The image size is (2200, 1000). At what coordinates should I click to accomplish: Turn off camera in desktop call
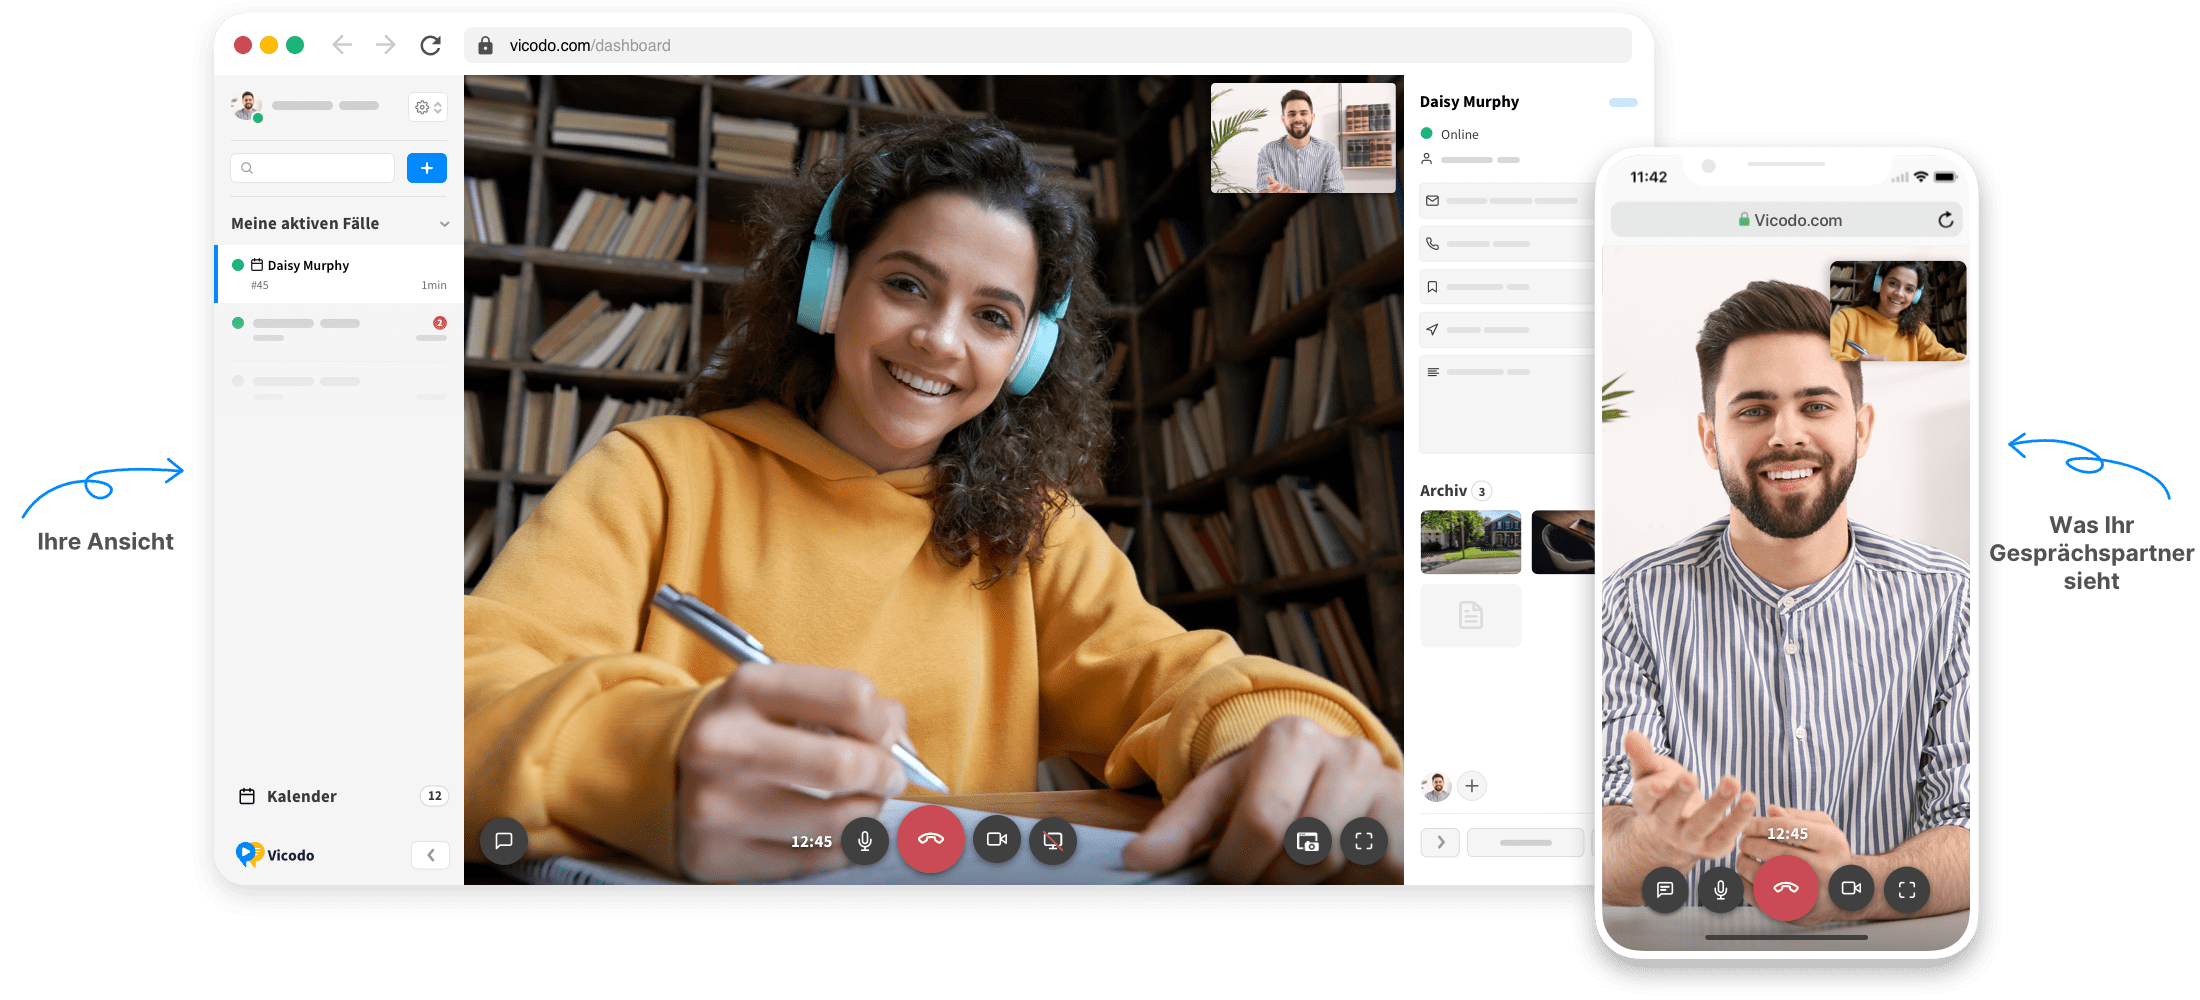point(997,840)
